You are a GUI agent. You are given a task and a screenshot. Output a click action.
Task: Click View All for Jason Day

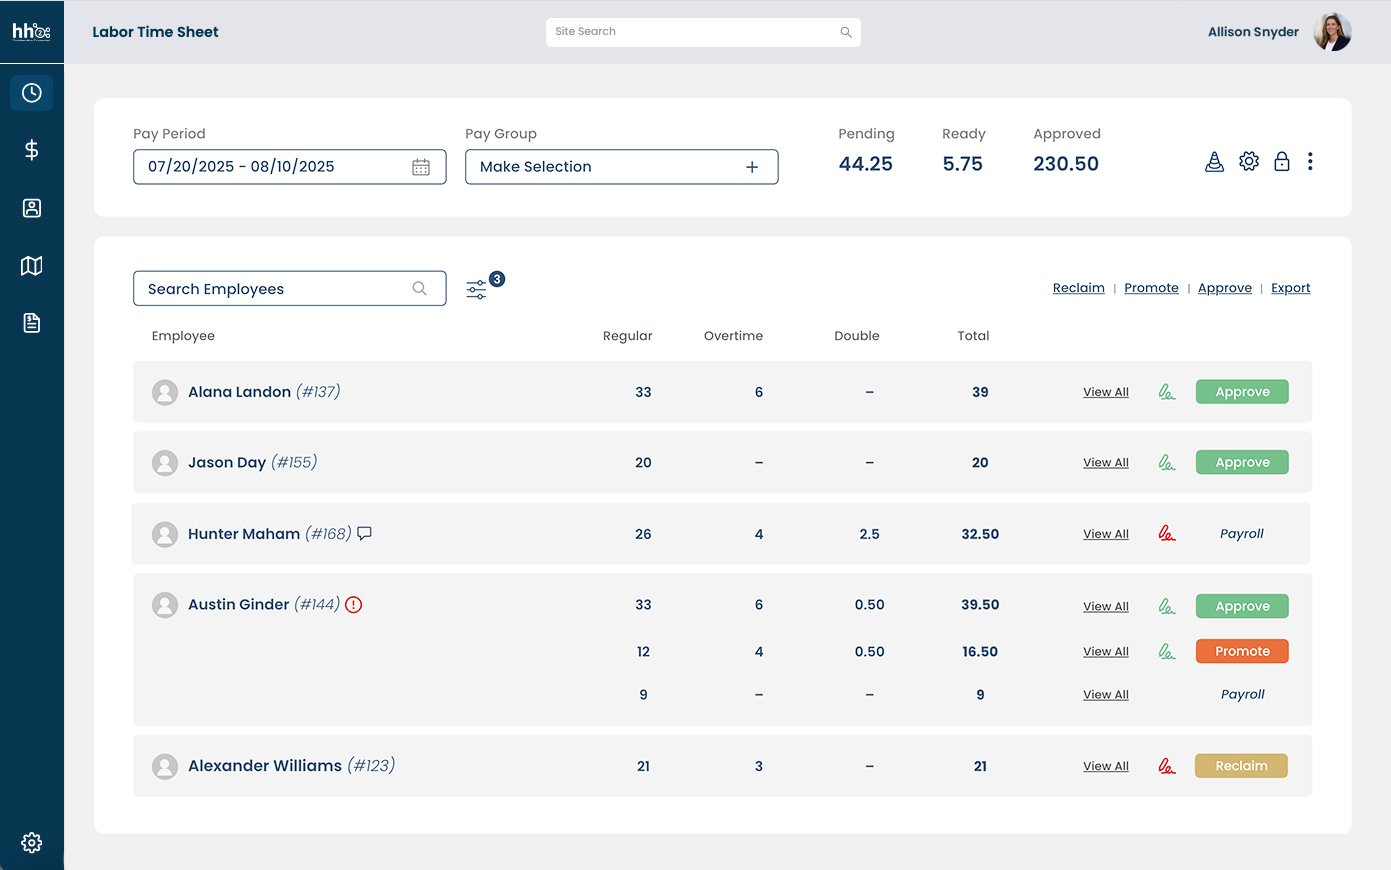click(1105, 462)
